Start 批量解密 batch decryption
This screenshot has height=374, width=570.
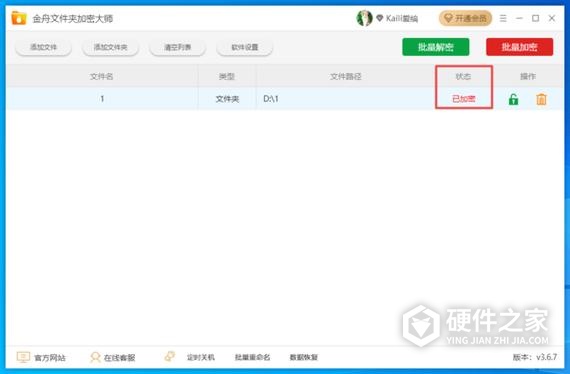click(435, 47)
